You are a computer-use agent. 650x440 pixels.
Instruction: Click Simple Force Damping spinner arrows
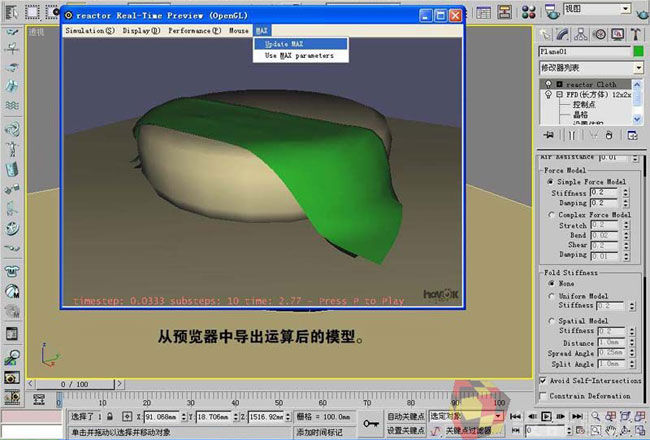(626, 203)
